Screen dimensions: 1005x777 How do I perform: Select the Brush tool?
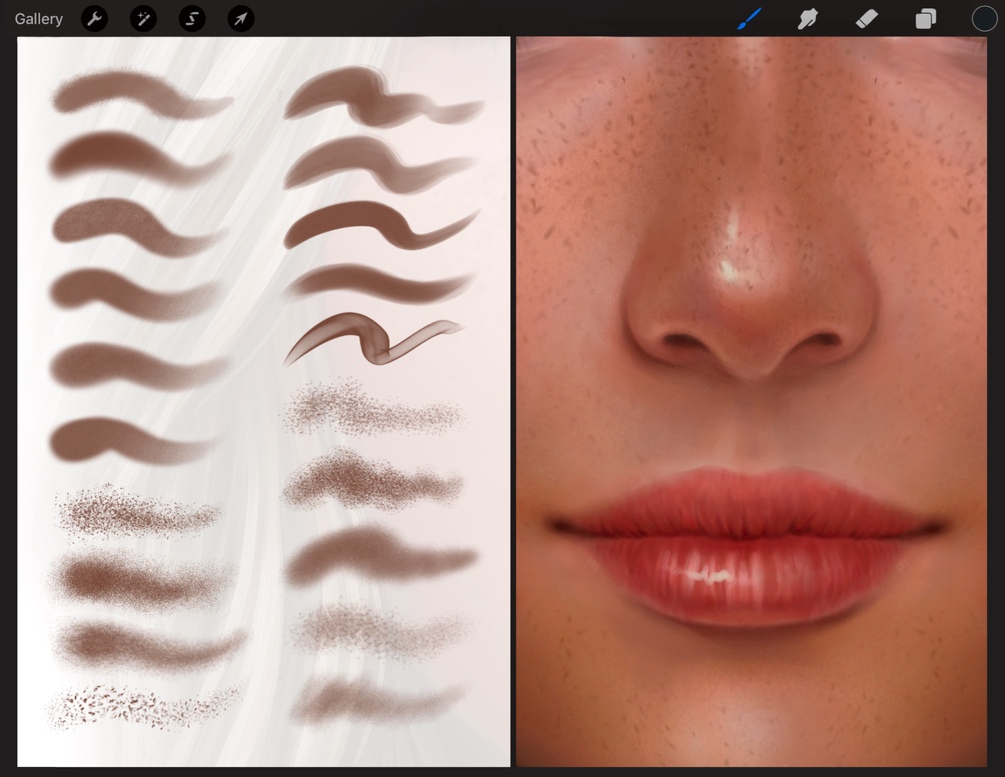pos(749,19)
